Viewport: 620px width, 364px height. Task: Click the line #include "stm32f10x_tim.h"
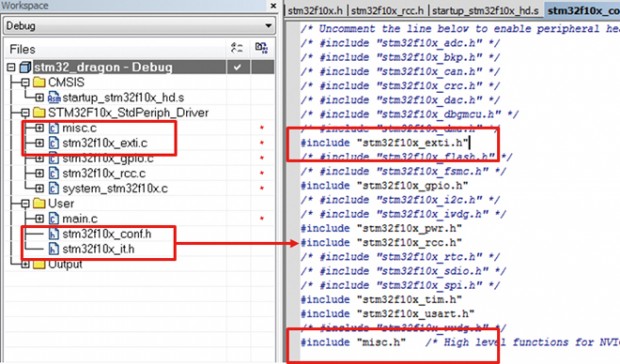pos(381,299)
